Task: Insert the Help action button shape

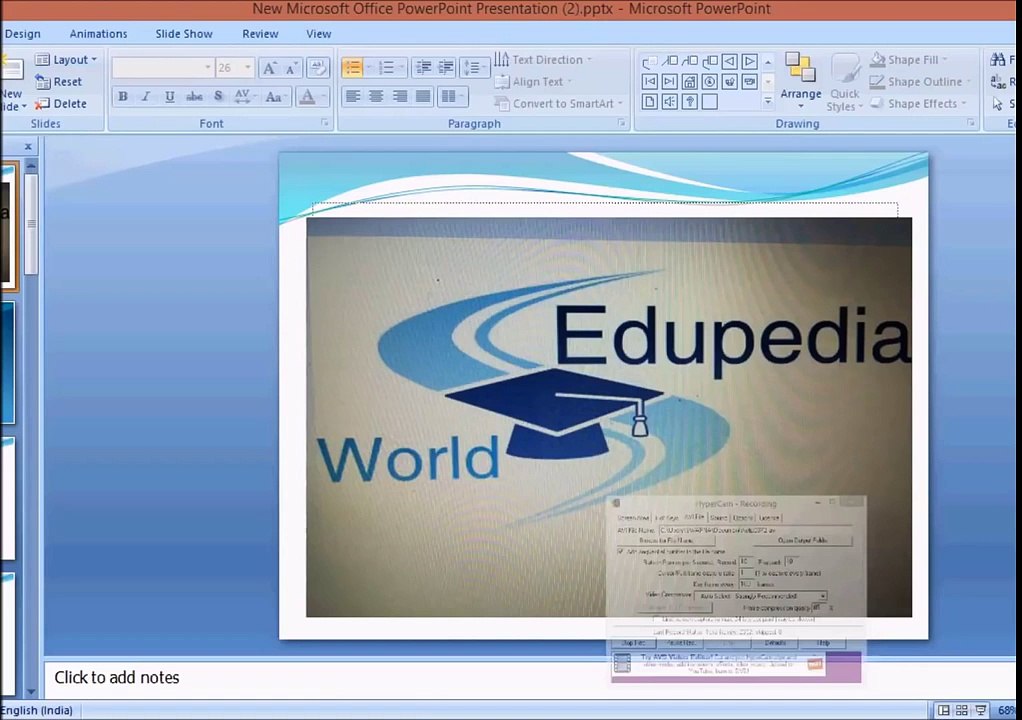Action: [690, 102]
